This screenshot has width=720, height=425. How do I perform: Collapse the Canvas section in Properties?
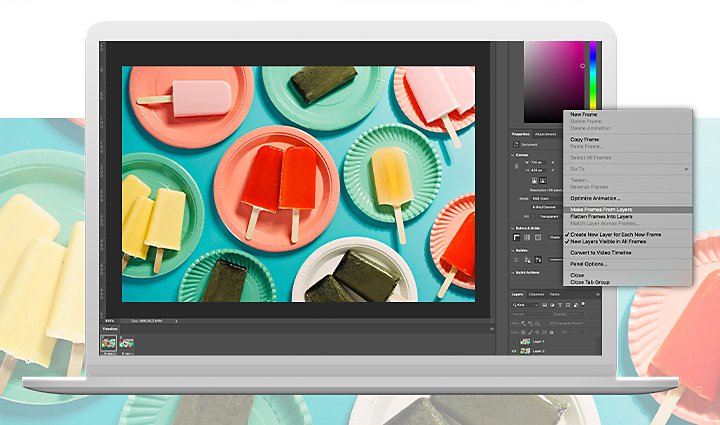click(513, 155)
